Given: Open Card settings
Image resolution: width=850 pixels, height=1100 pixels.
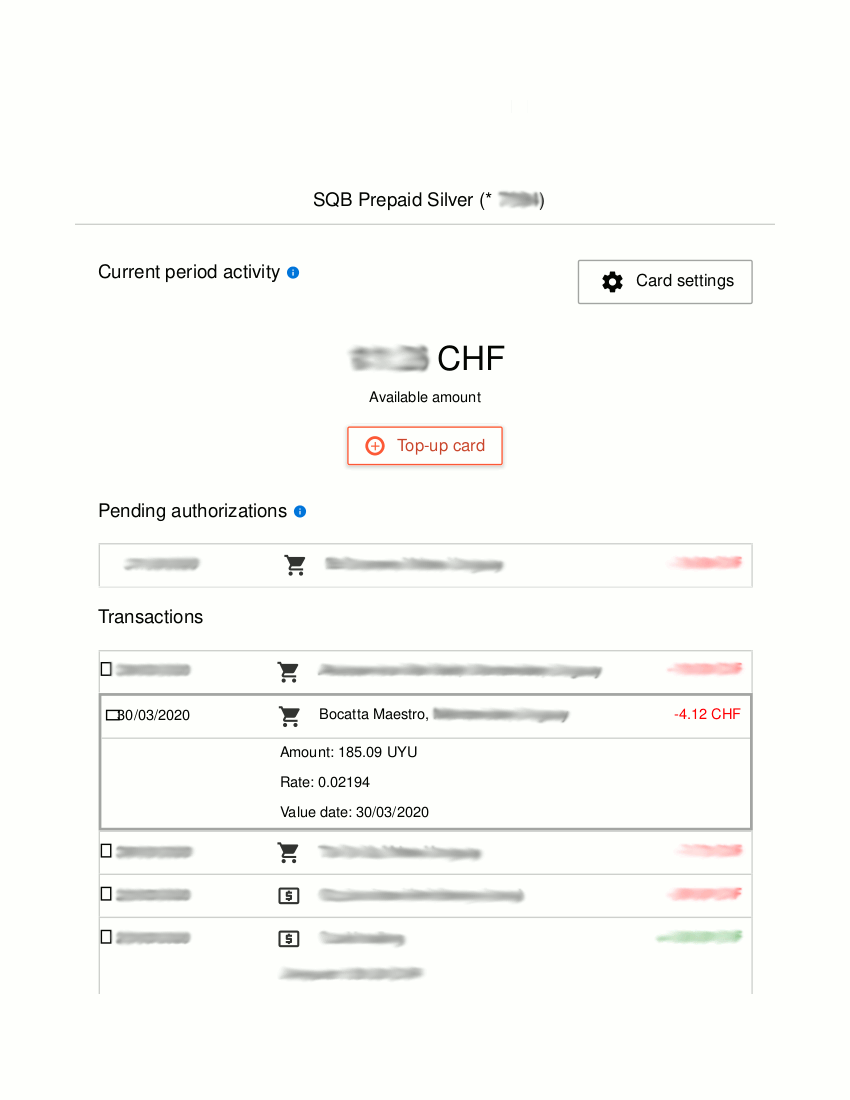Looking at the screenshot, I should [x=665, y=282].
